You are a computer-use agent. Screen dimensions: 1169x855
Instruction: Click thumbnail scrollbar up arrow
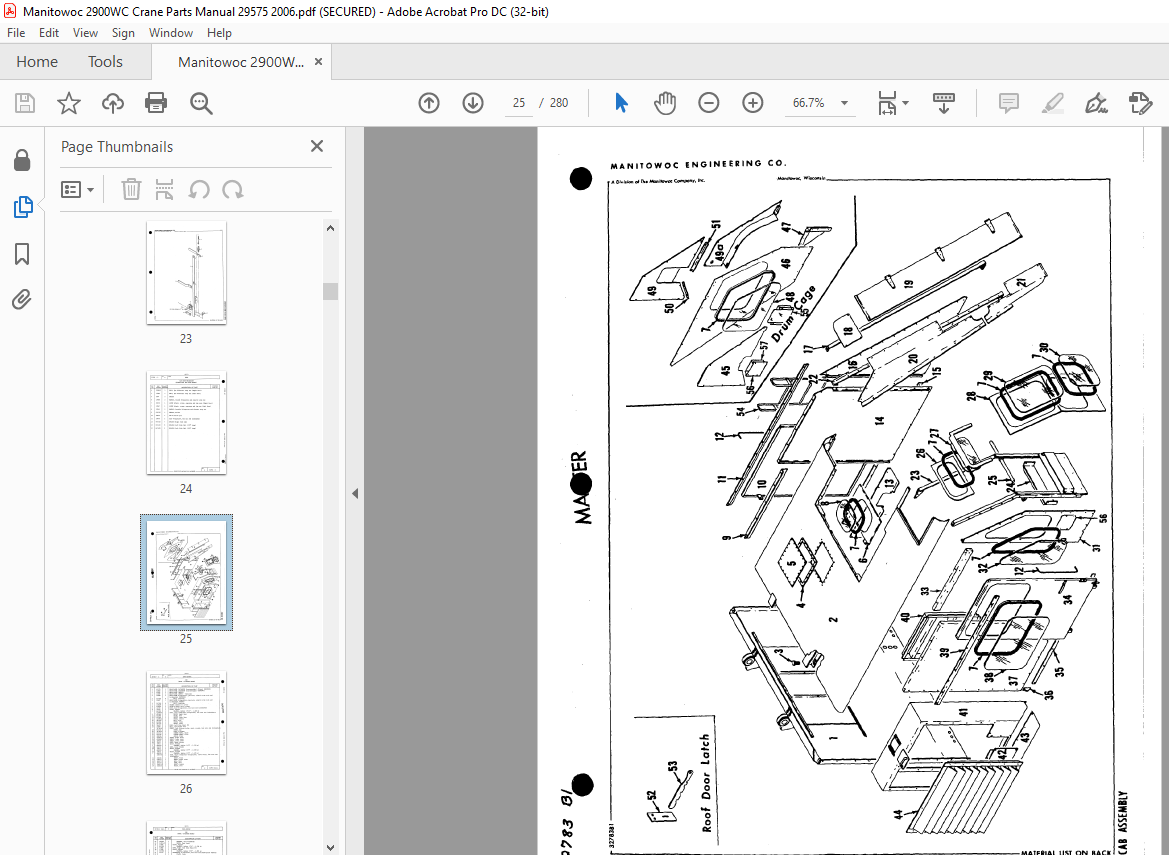[330, 228]
